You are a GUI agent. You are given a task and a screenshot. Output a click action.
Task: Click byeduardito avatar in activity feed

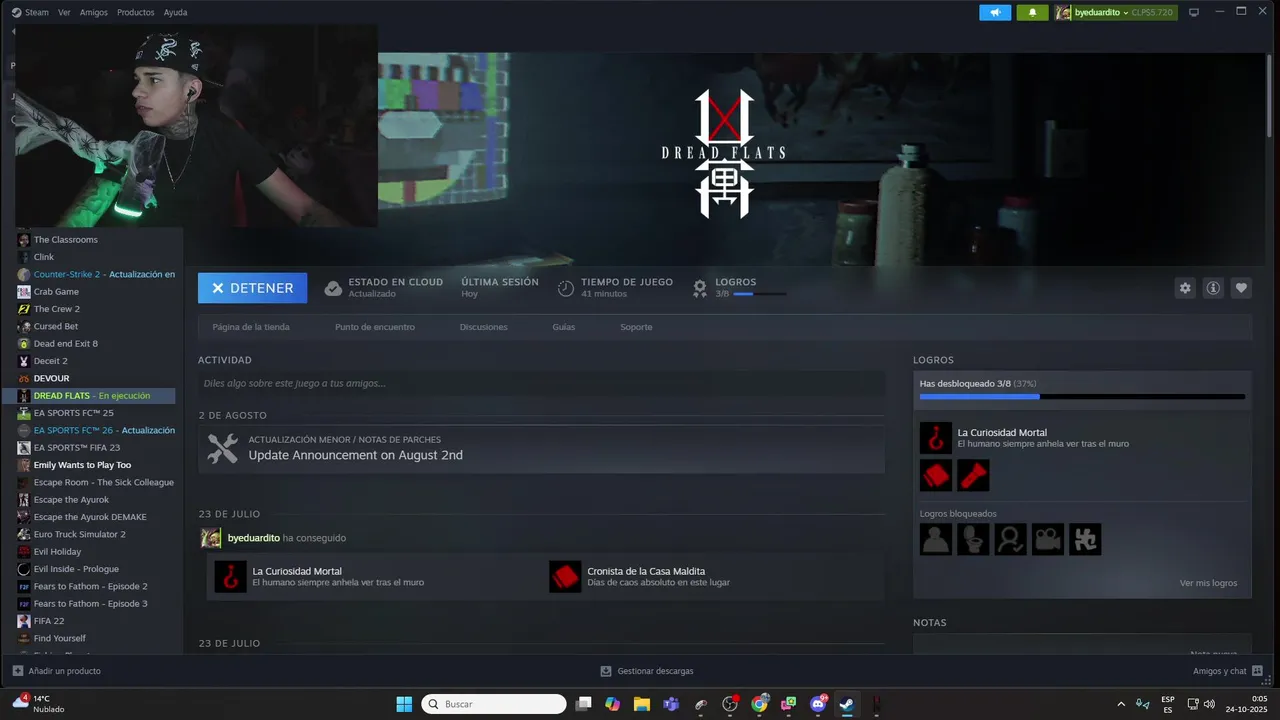coord(211,538)
